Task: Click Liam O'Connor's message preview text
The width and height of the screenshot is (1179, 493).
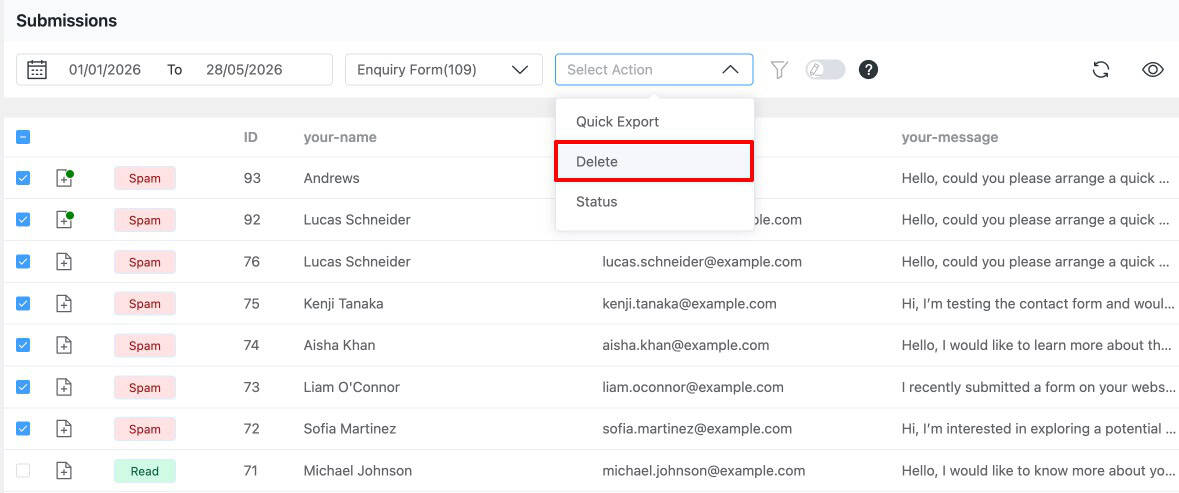Action: [1036, 388]
